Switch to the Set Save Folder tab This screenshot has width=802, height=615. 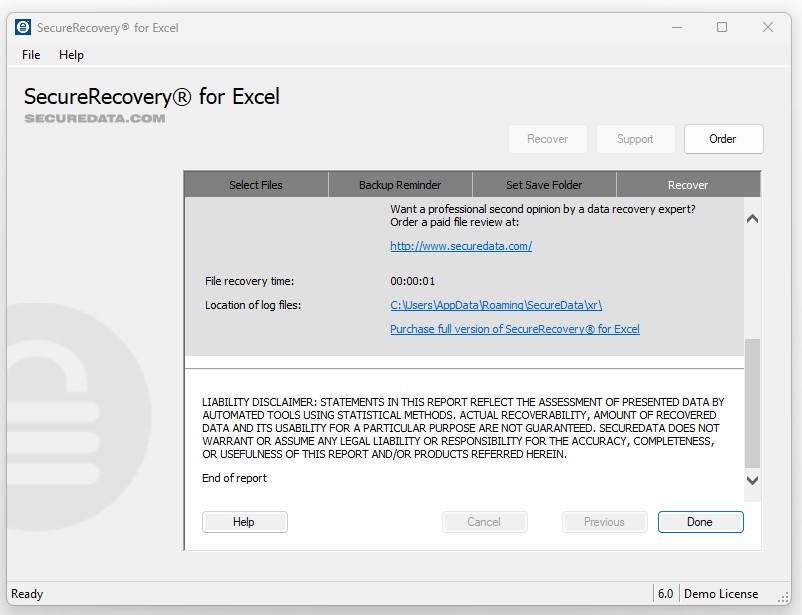543,184
